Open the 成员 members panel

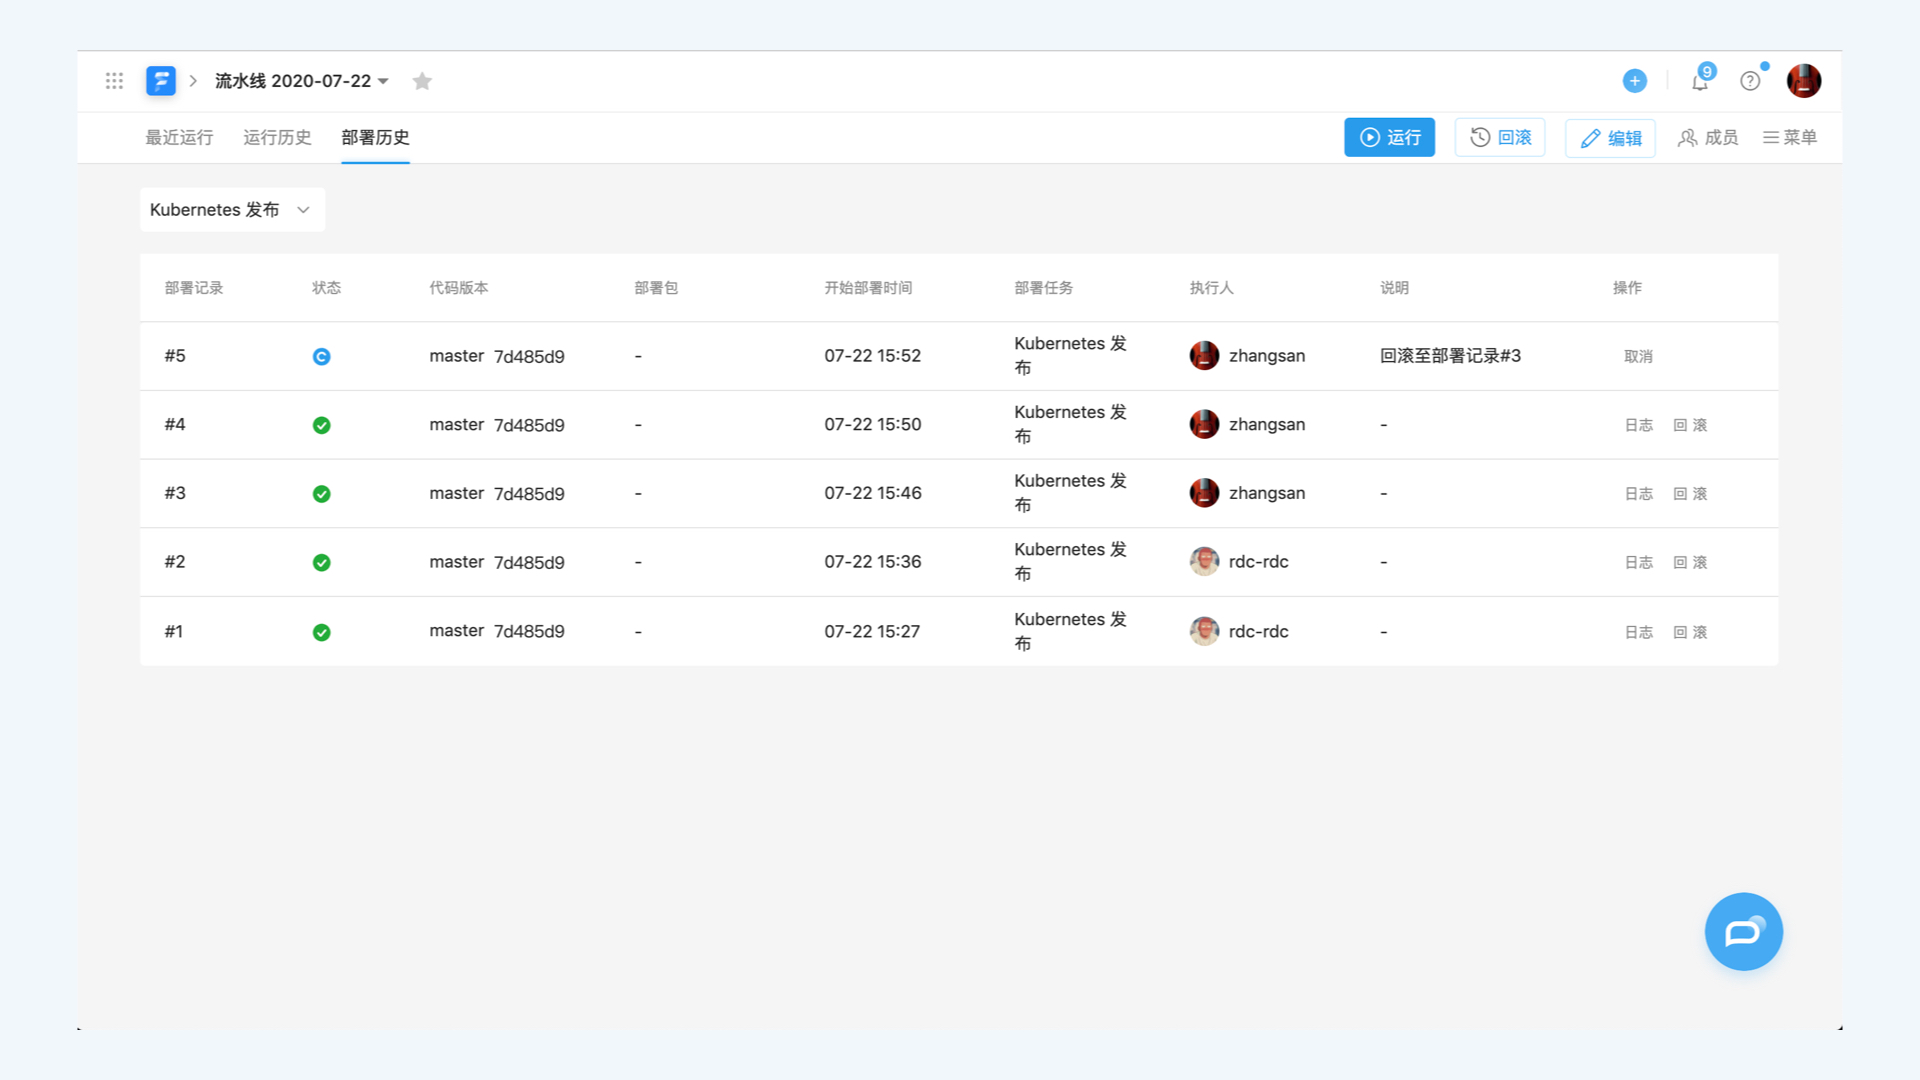click(x=1708, y=138)
